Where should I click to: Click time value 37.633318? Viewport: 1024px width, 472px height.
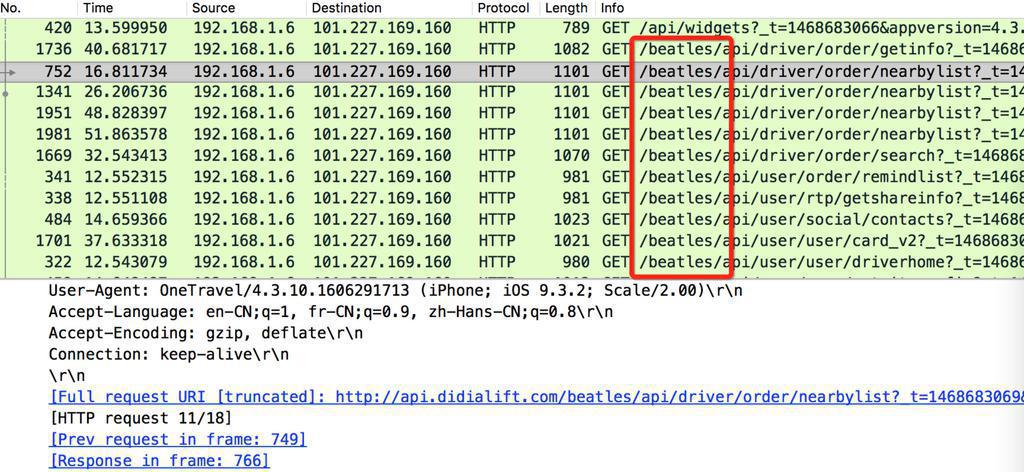pyautogui.click(x=125, y=241)
